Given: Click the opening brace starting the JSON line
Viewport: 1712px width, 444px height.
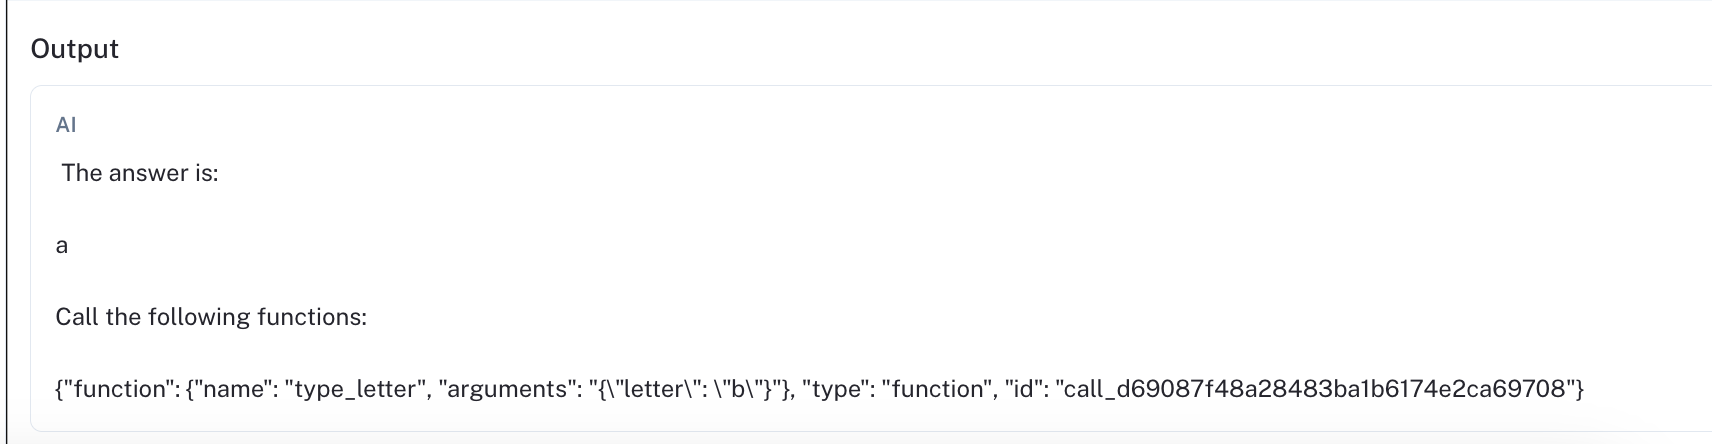Looking at the screenshot, I should (59, 389).
